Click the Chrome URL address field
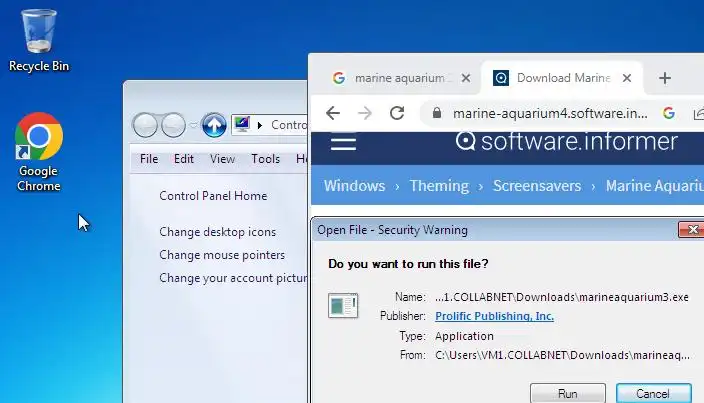This screenshot has height=403, width=704. 550,114
